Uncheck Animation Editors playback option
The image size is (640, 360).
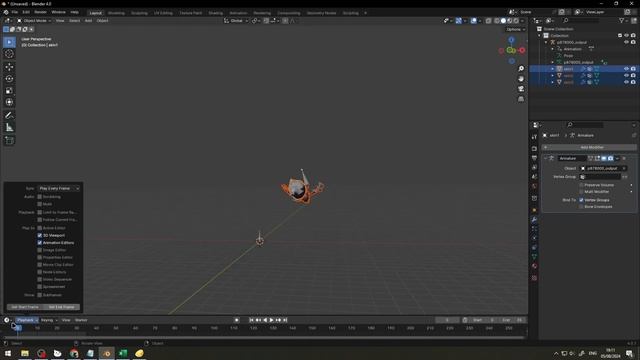point(40,243)
